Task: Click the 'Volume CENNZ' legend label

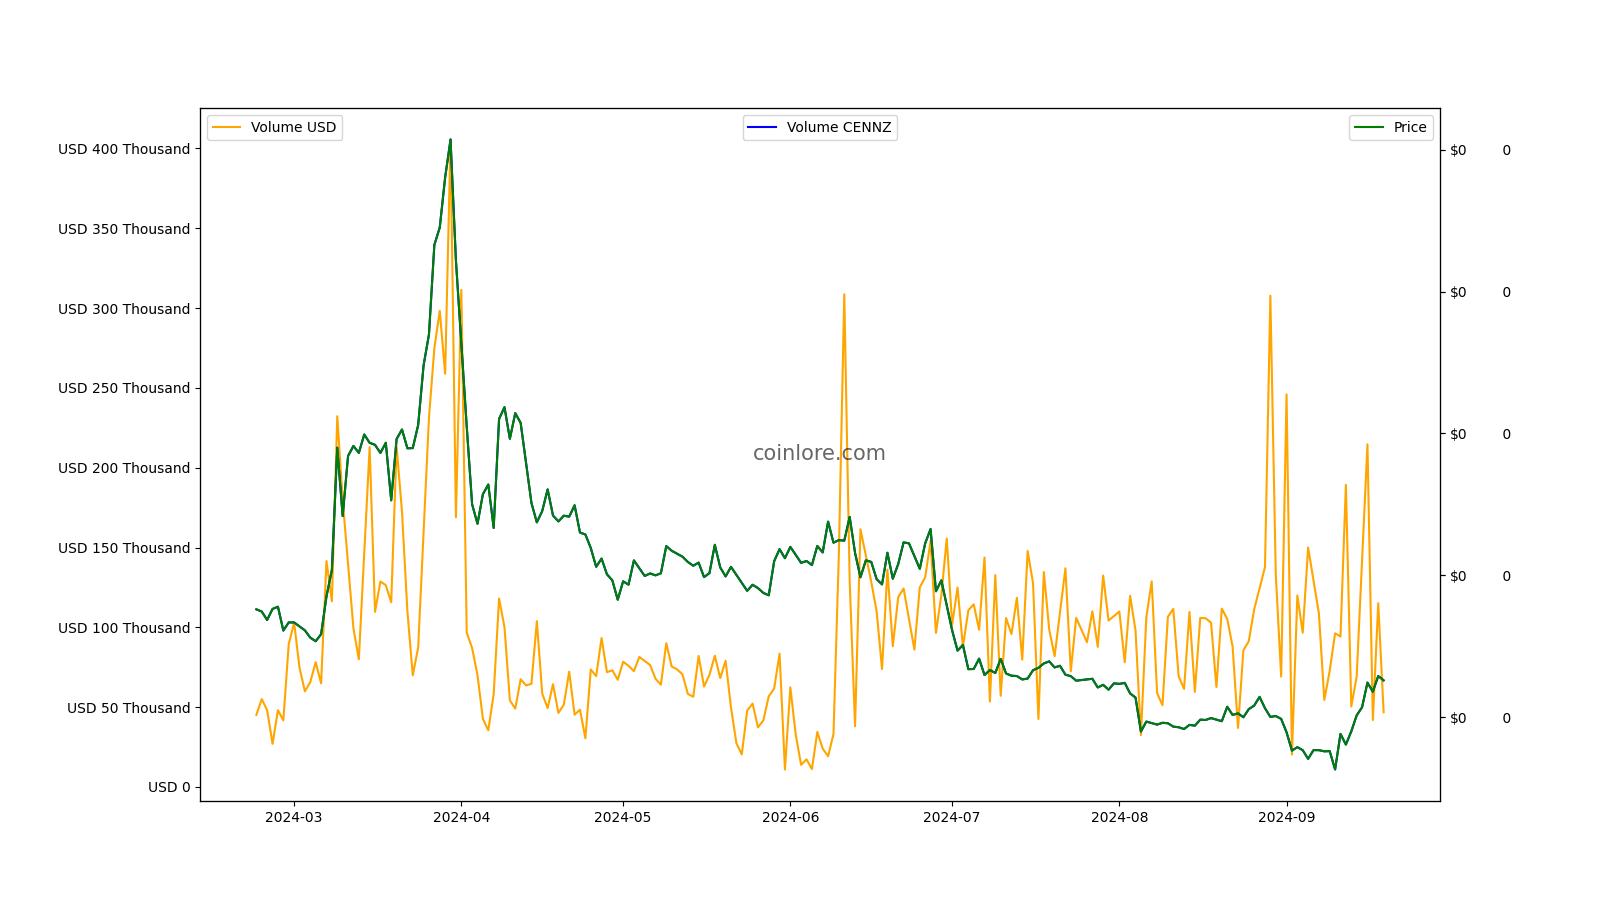Action: coord(838,127)
